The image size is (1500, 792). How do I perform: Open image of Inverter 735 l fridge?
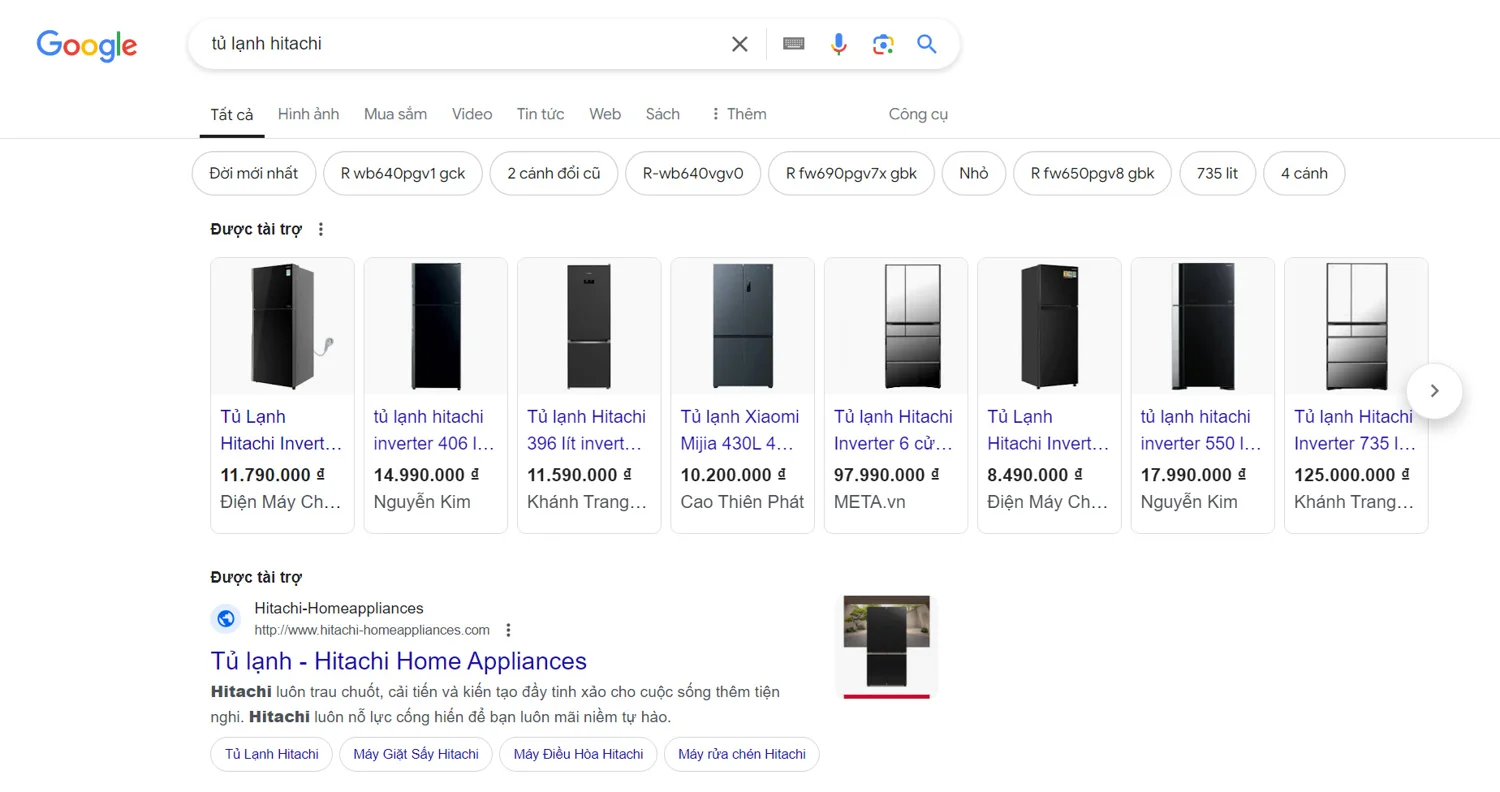[x=1356, y=326]
